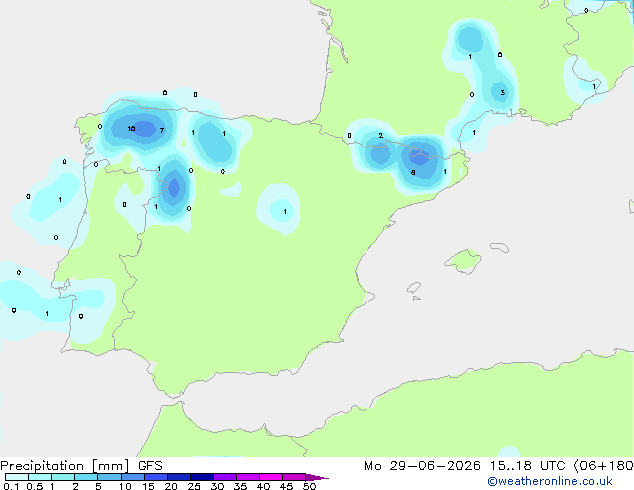Click the 25 mm dark blue legend swatch
The width and height of the screenshot is (634, 490).
point(201,477)
